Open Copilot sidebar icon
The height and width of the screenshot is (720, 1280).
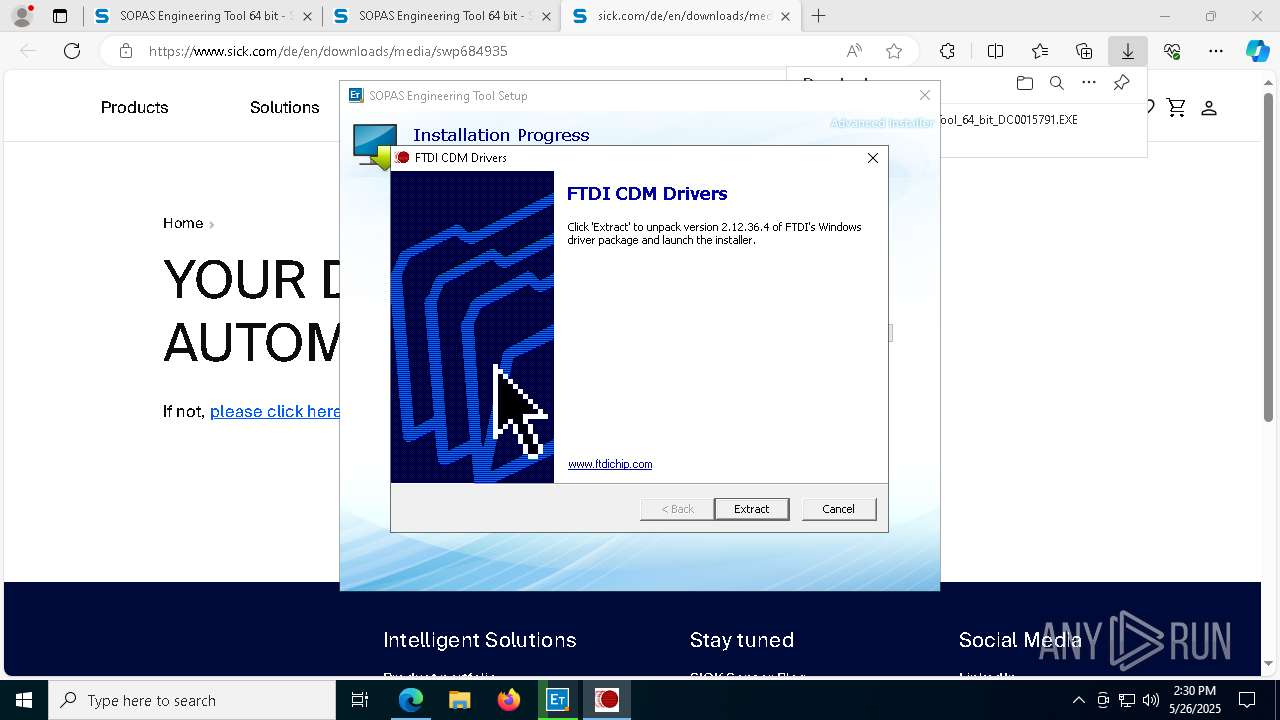point(1257,51)
